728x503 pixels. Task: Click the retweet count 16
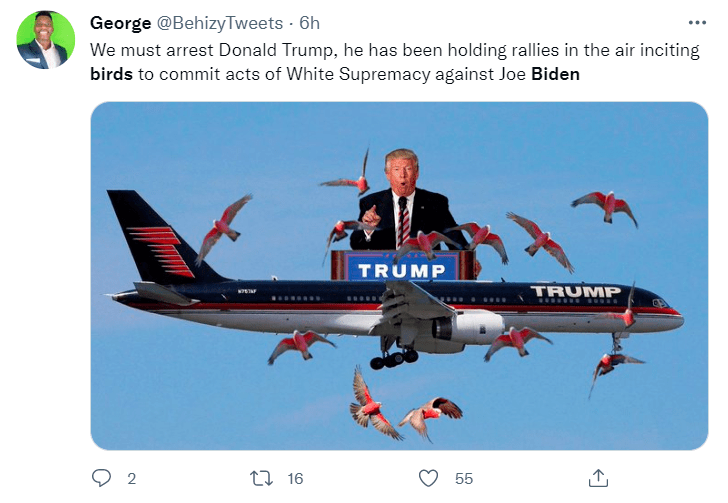(295, 479)
